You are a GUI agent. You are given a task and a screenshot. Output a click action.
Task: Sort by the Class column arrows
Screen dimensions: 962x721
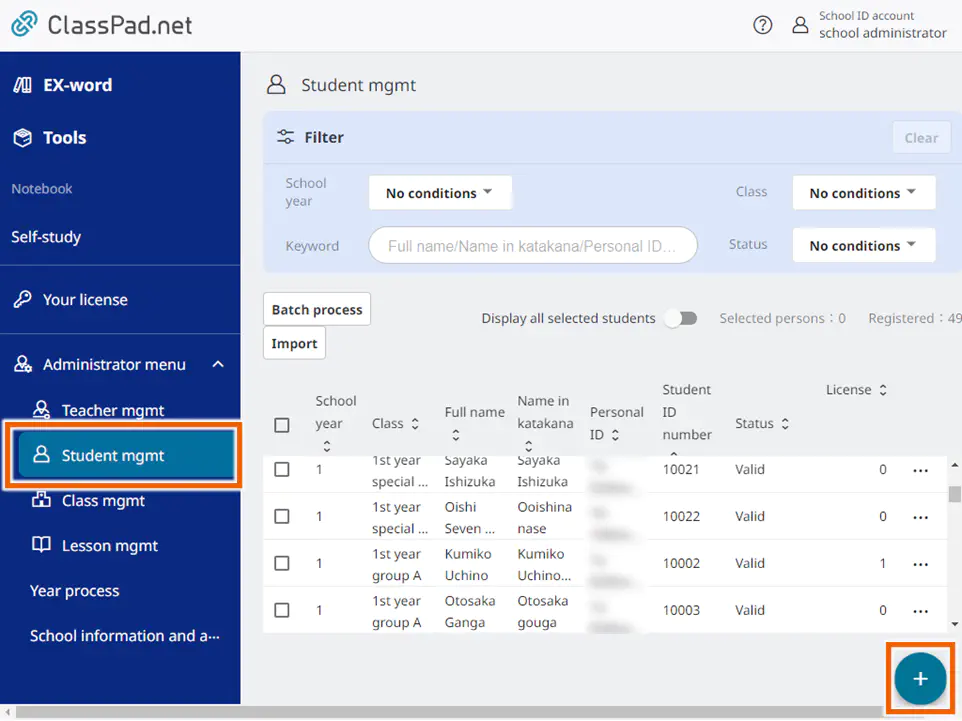tap(415, 423)
